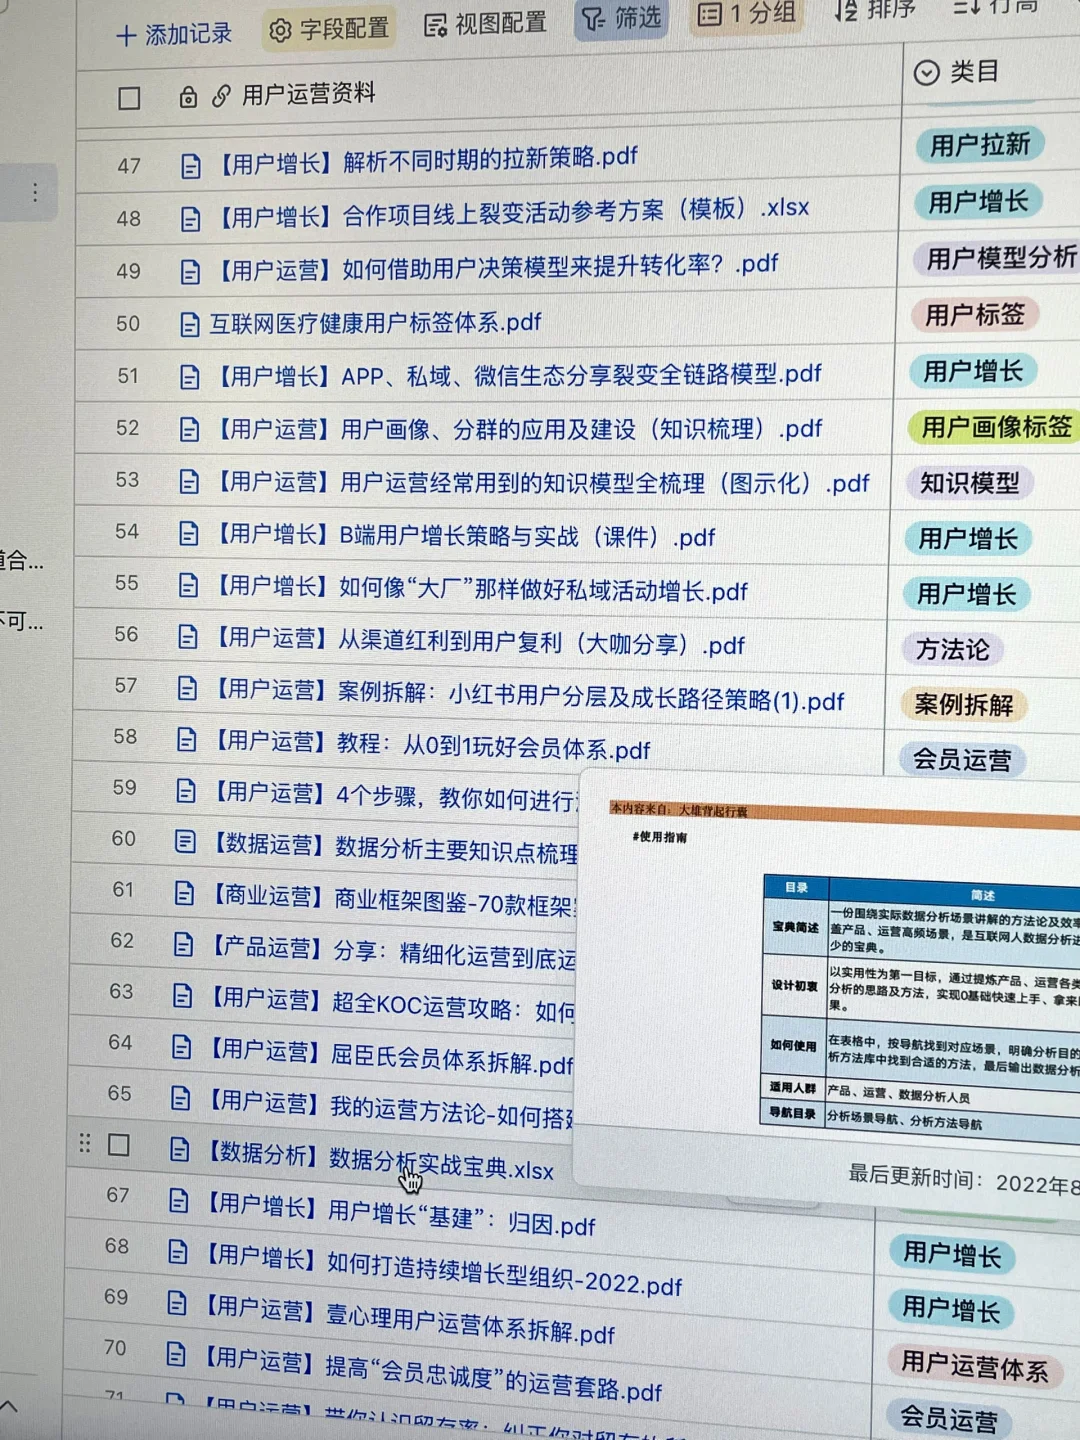Click the 用户运营体系 category tag
The width and height of the screenshot is (1080, 1440).
(x=974, y=1365)
